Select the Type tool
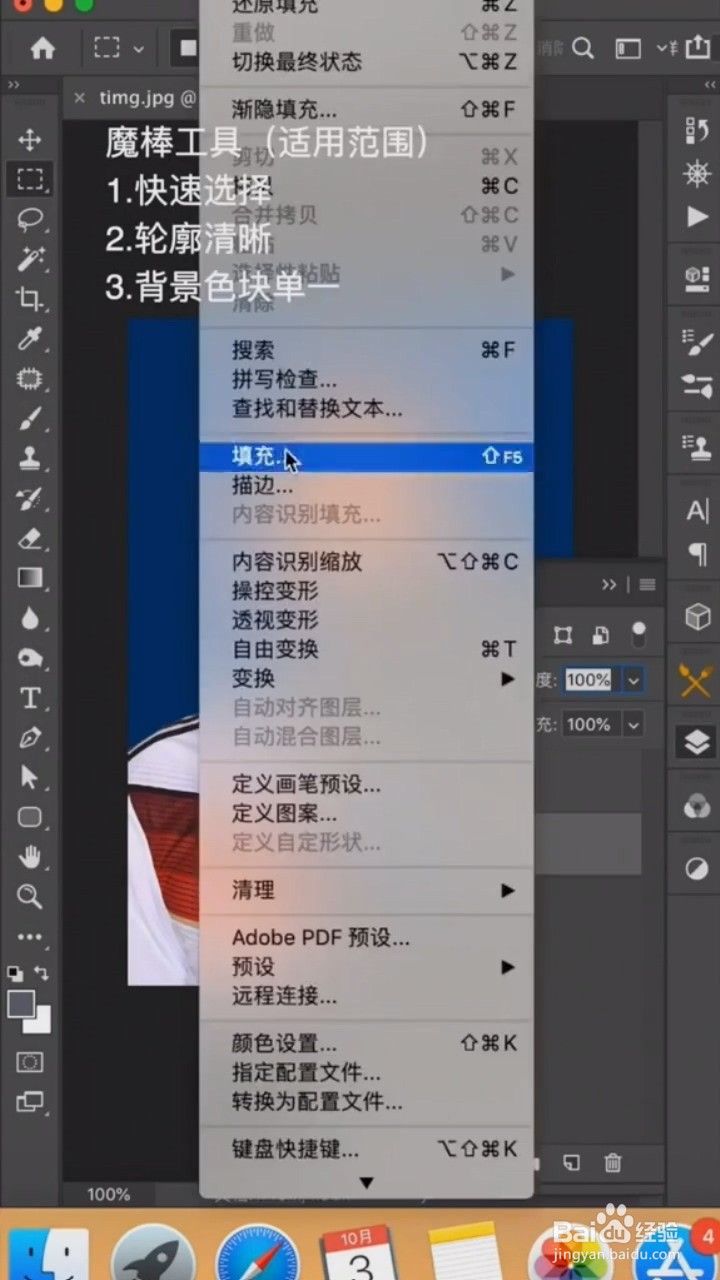 click(30, 698)
